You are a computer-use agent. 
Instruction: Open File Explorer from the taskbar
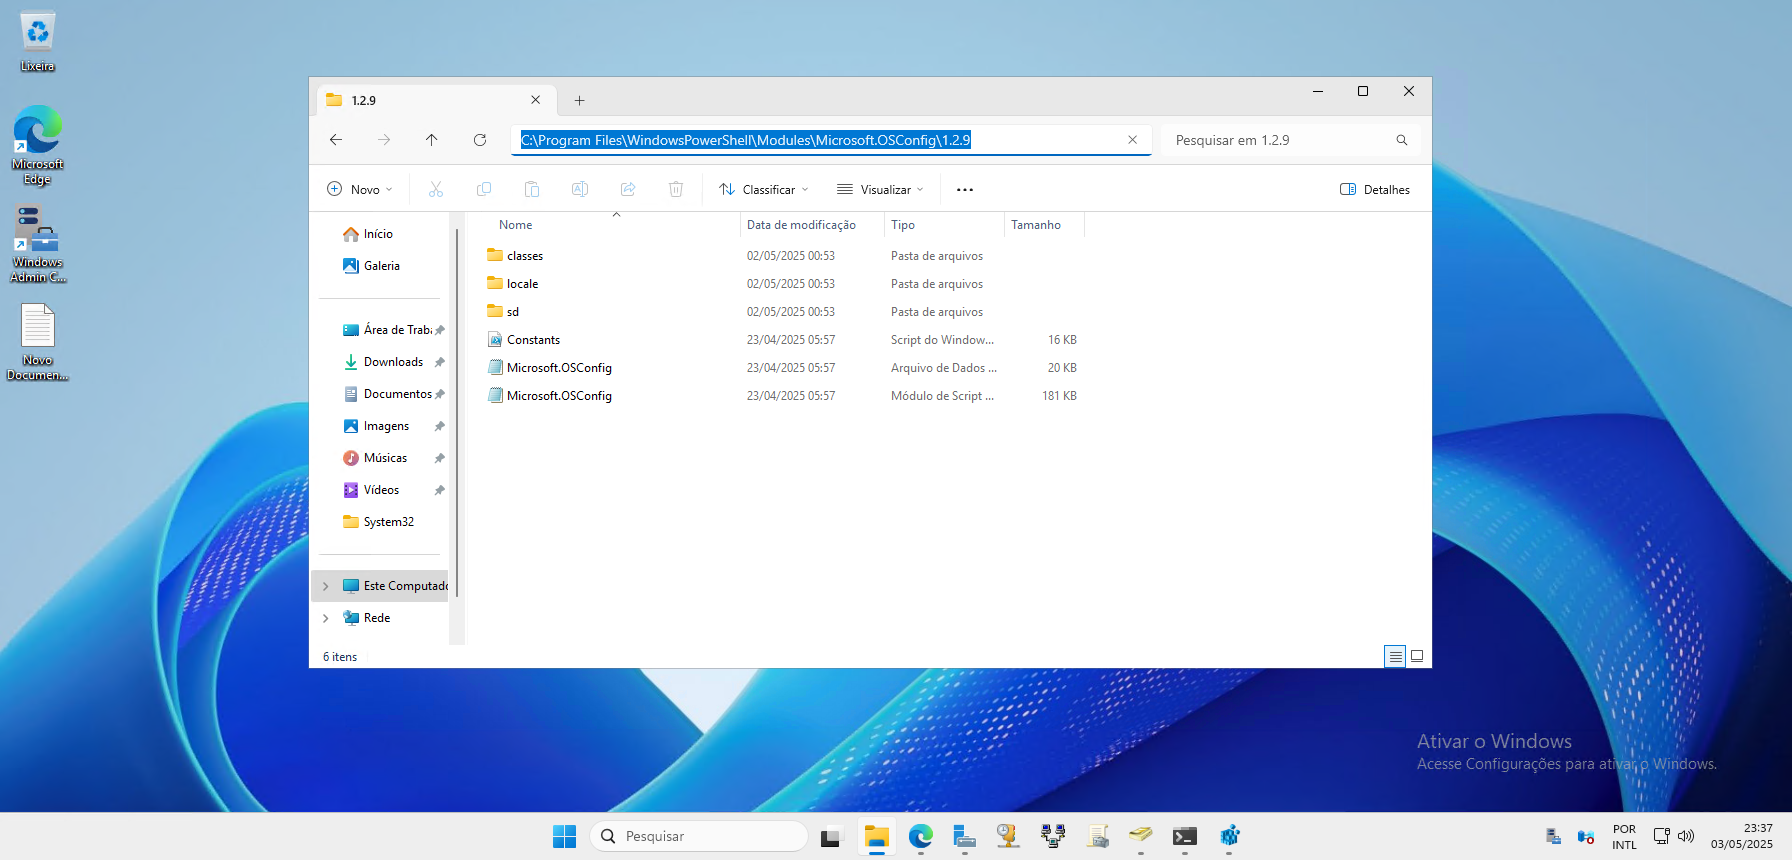[877, 836]
